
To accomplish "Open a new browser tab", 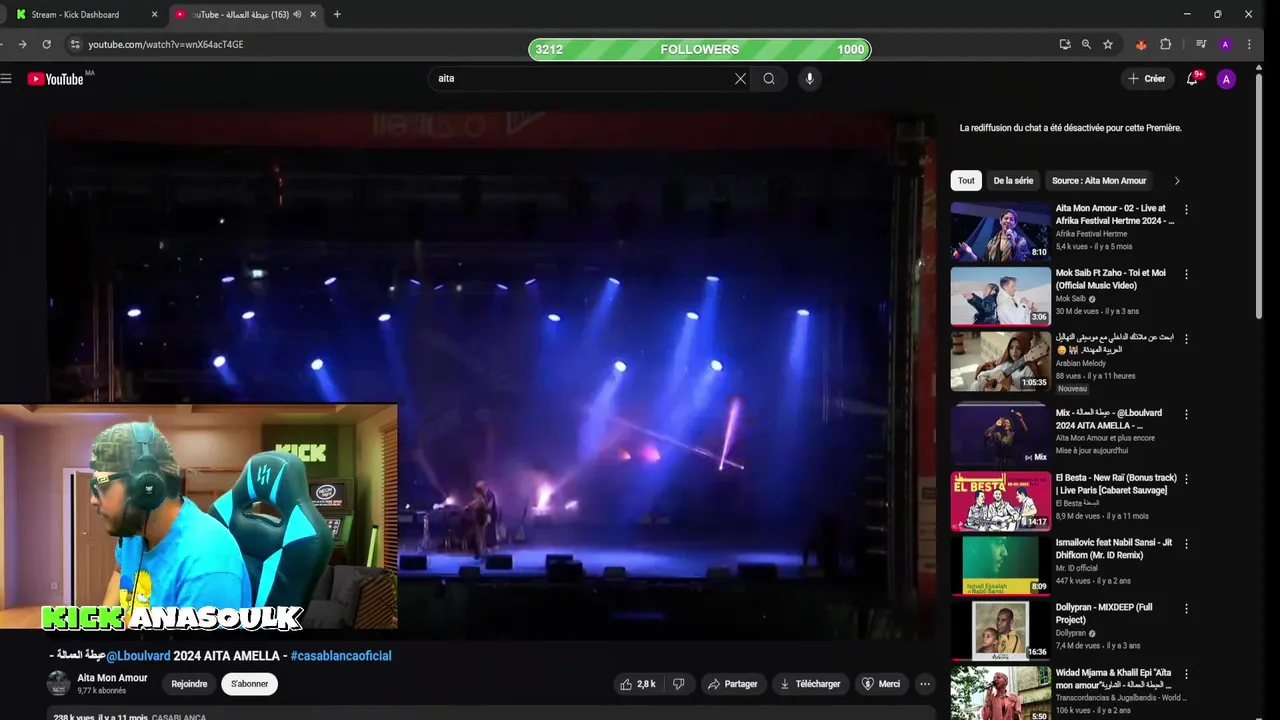I will click(x=337, y=14).
